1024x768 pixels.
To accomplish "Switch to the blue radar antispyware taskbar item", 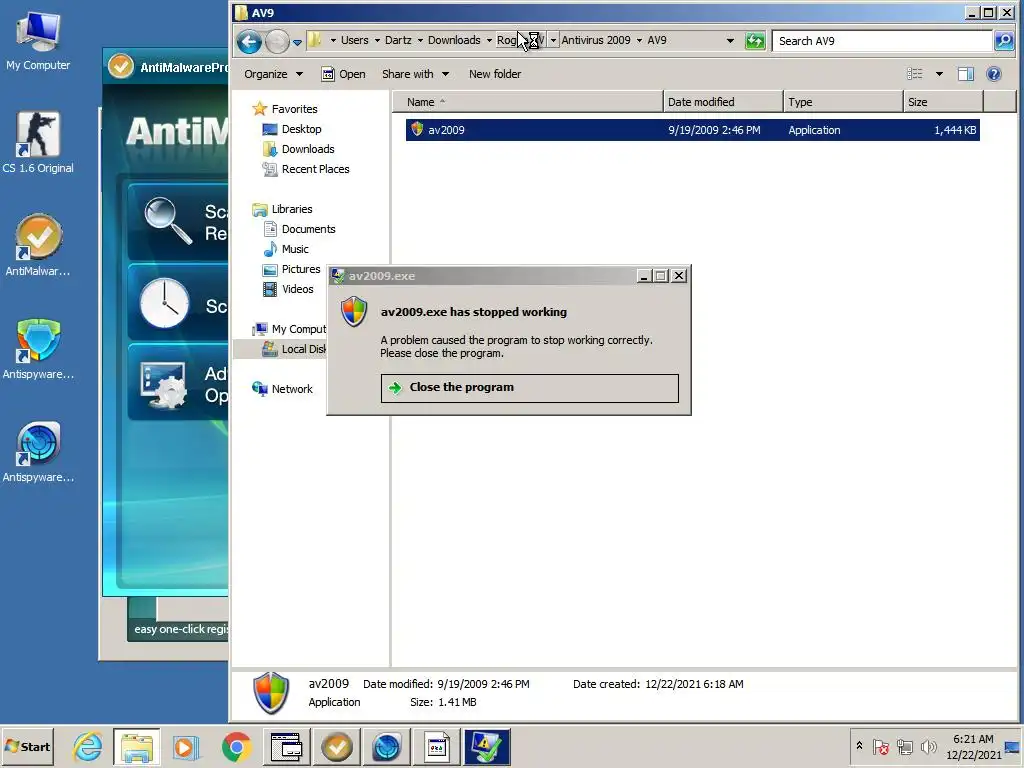I will click(x=387, y=747).
